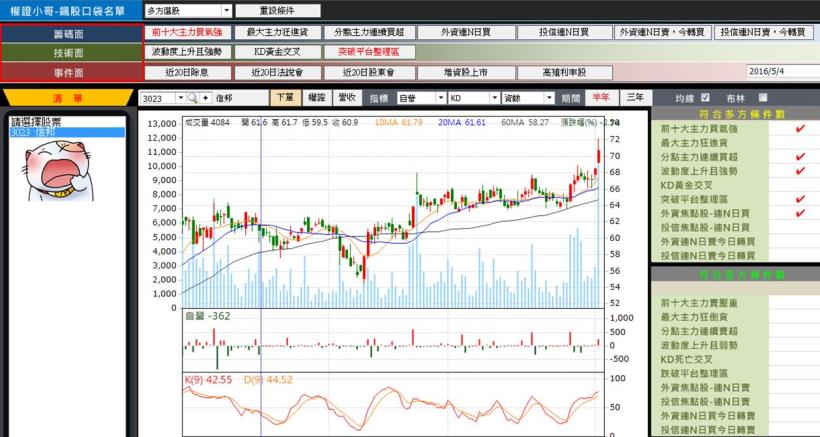Click the 分點主力連續買超 row in the bullish conditions
820x437 pixels.
tap(735, 157)
